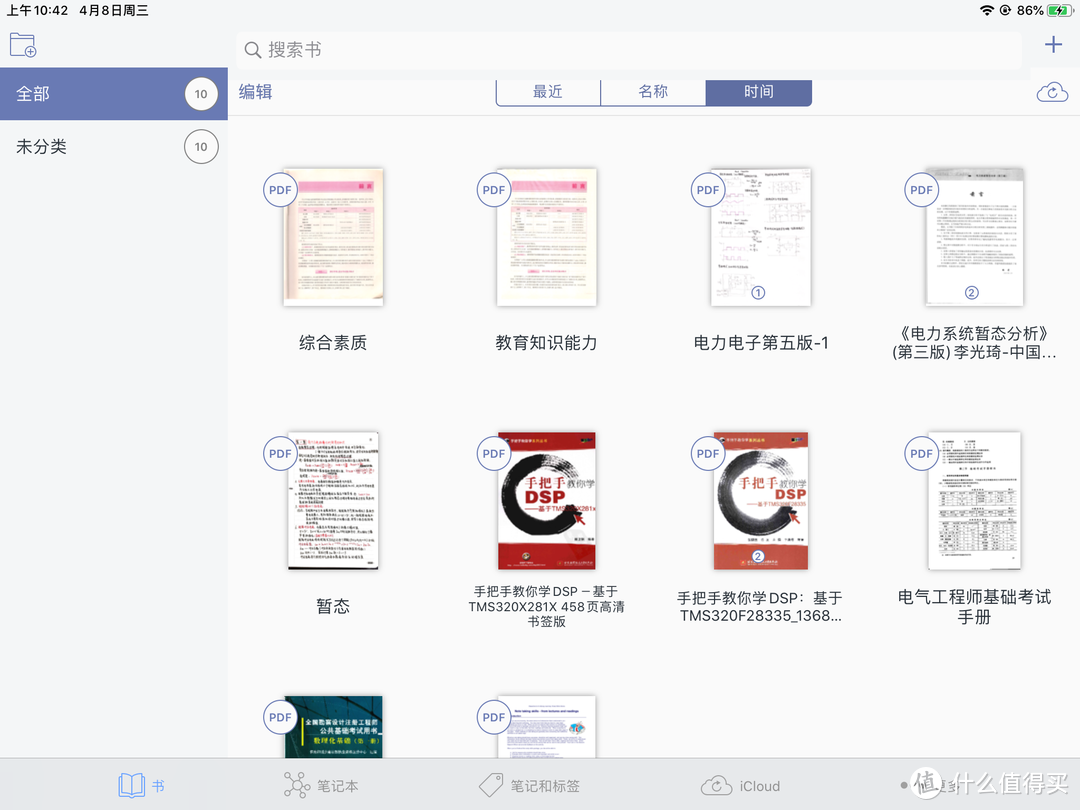
Task: Tap the cloud sync icon
Action: (1052, 92)
